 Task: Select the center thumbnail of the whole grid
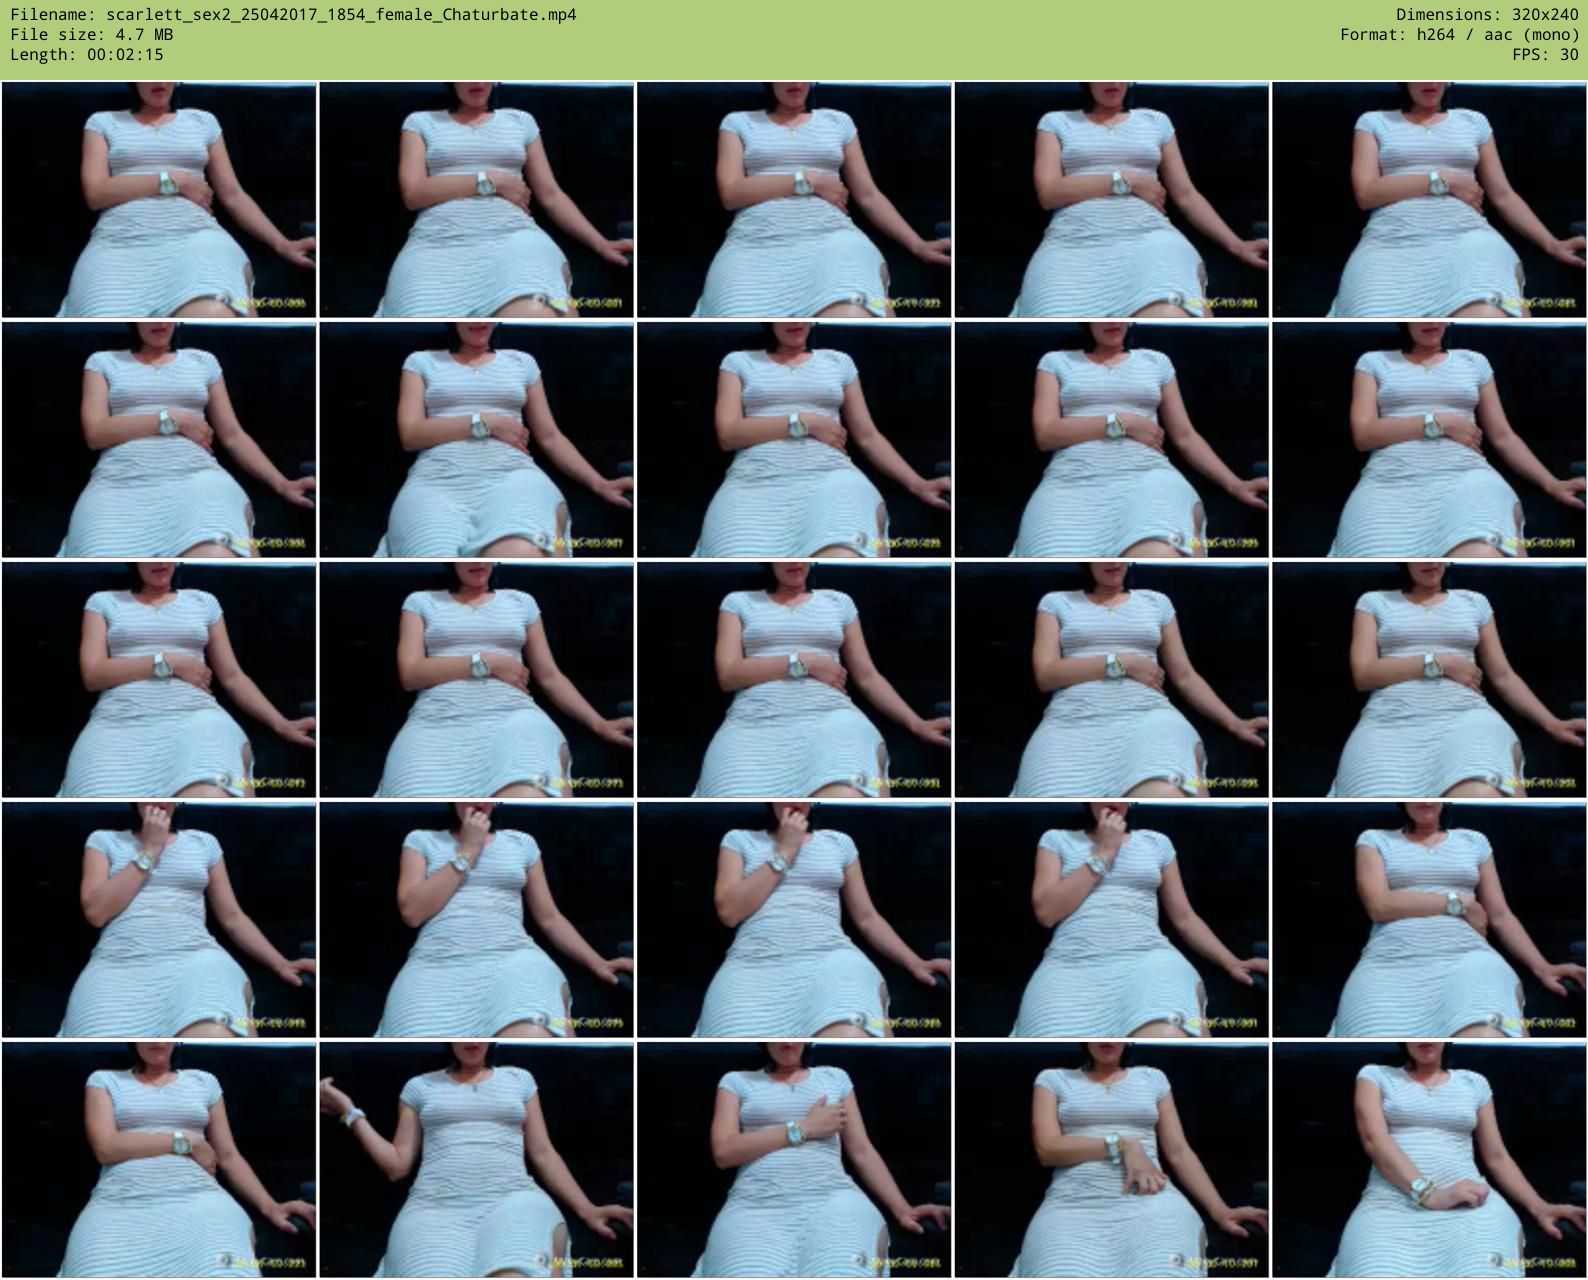click(x=794, y=680)
